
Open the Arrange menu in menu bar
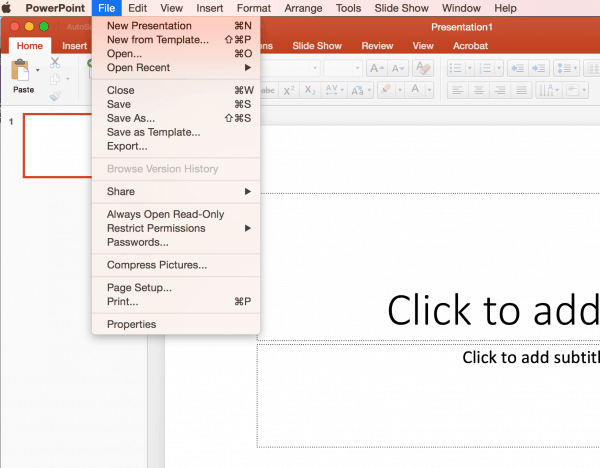pos(303,8)
